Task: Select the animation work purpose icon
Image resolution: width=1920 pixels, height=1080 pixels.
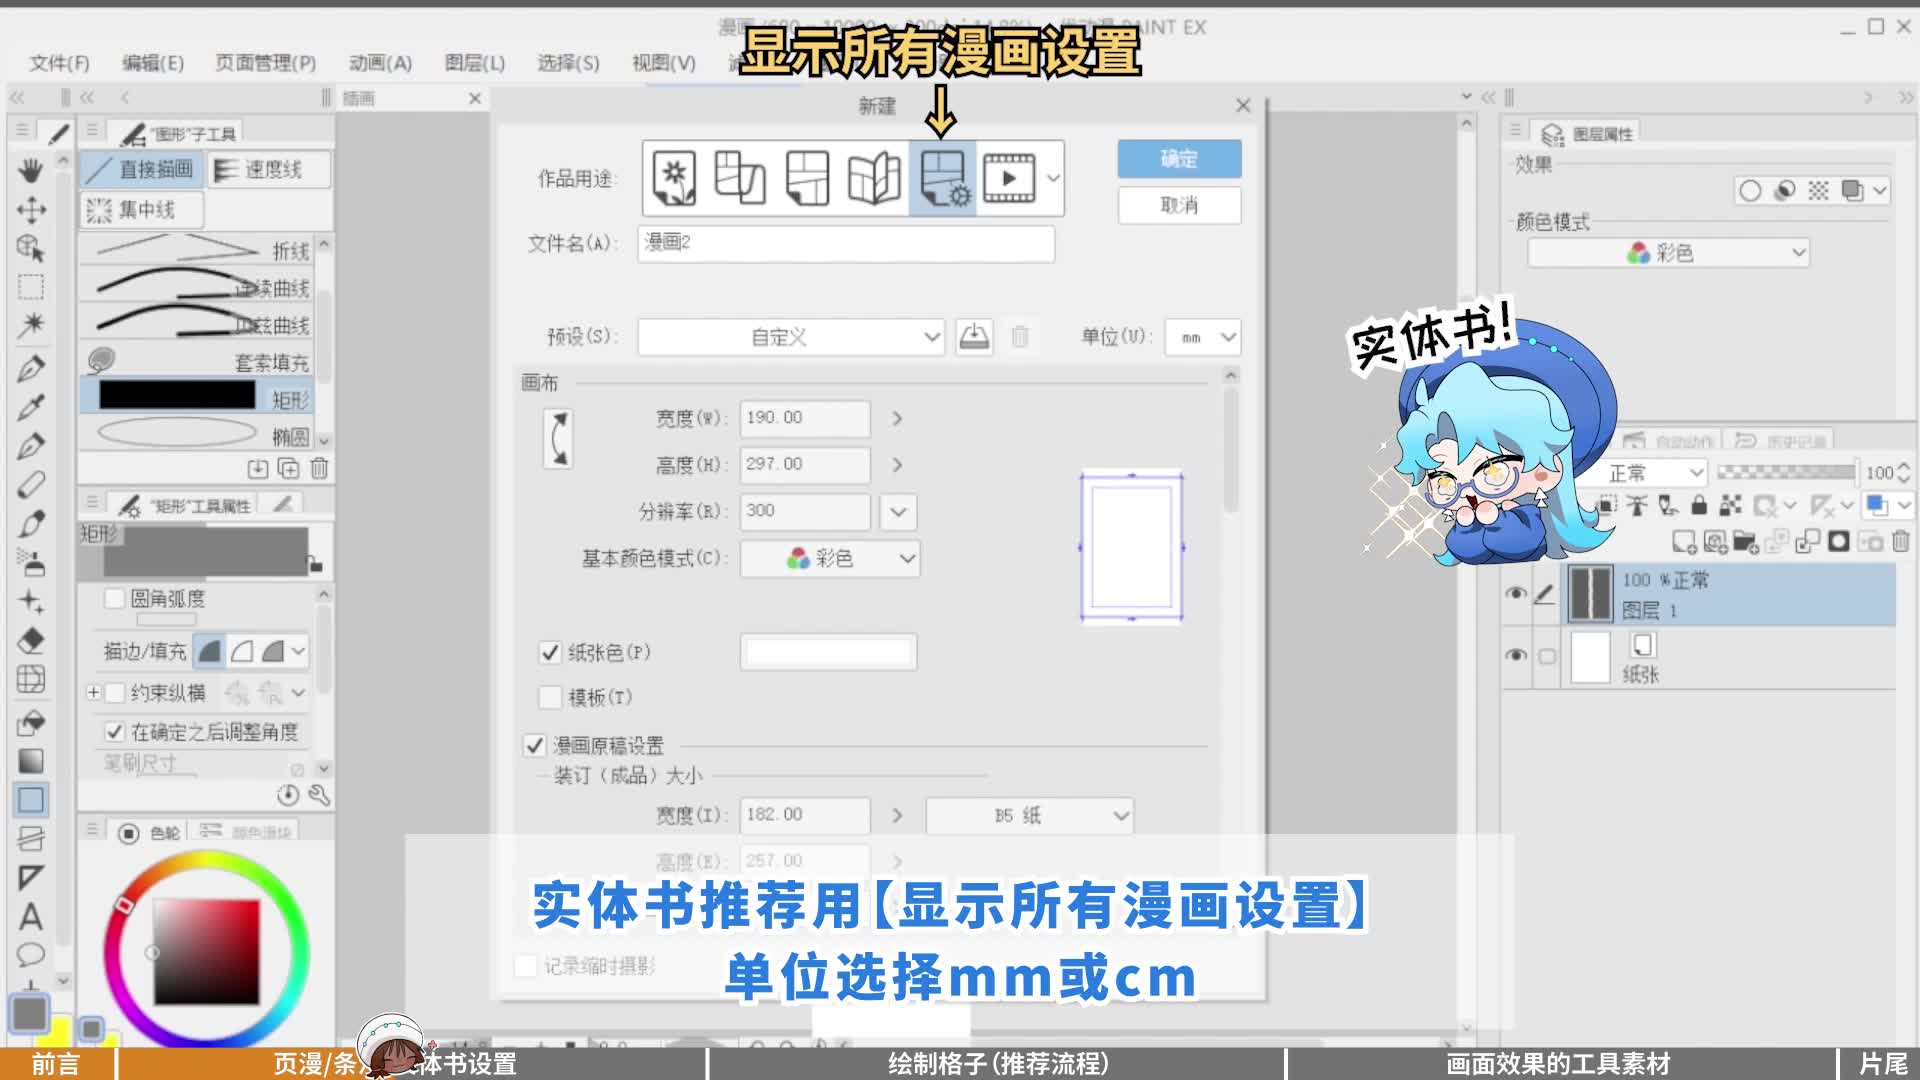Action: (x=1009, y=178)
